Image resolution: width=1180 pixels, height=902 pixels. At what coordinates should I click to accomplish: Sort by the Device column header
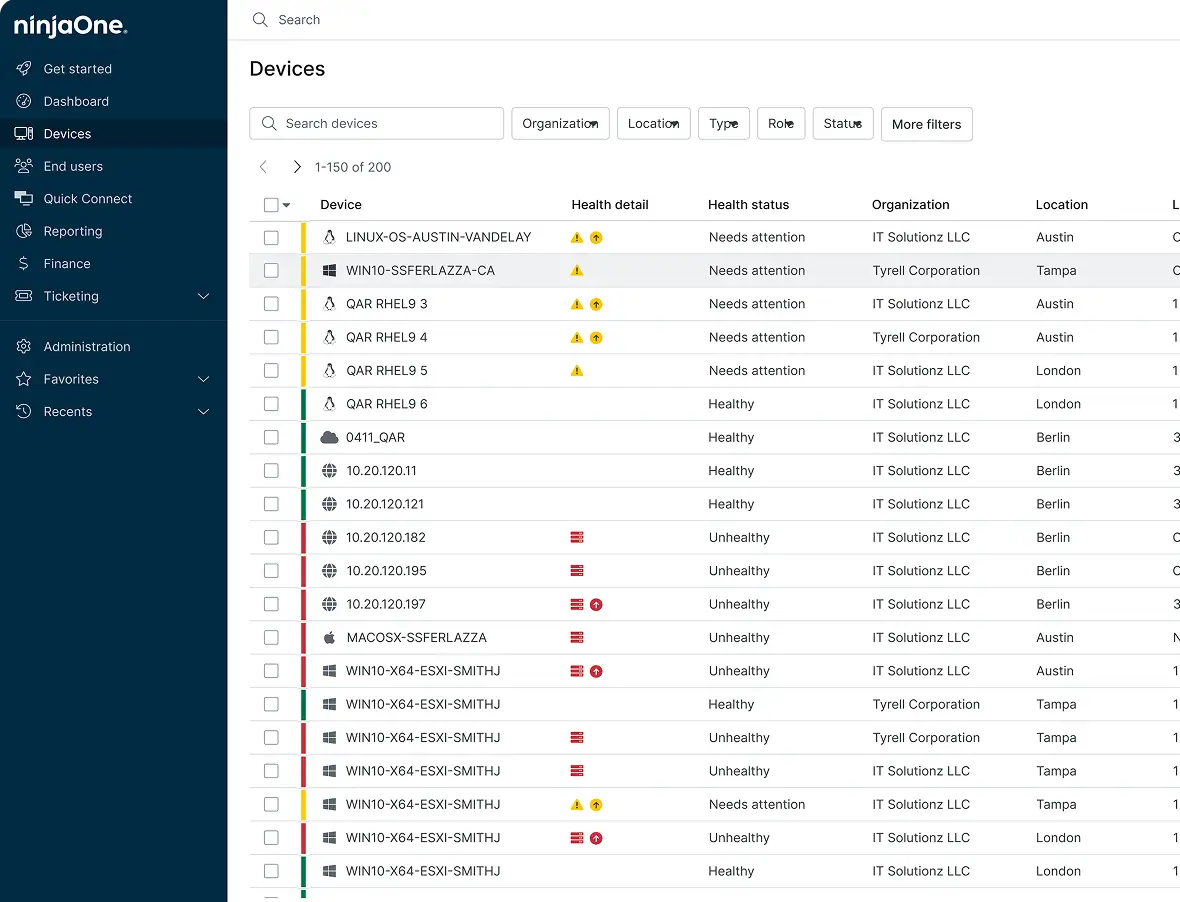(x=340, y=205)
